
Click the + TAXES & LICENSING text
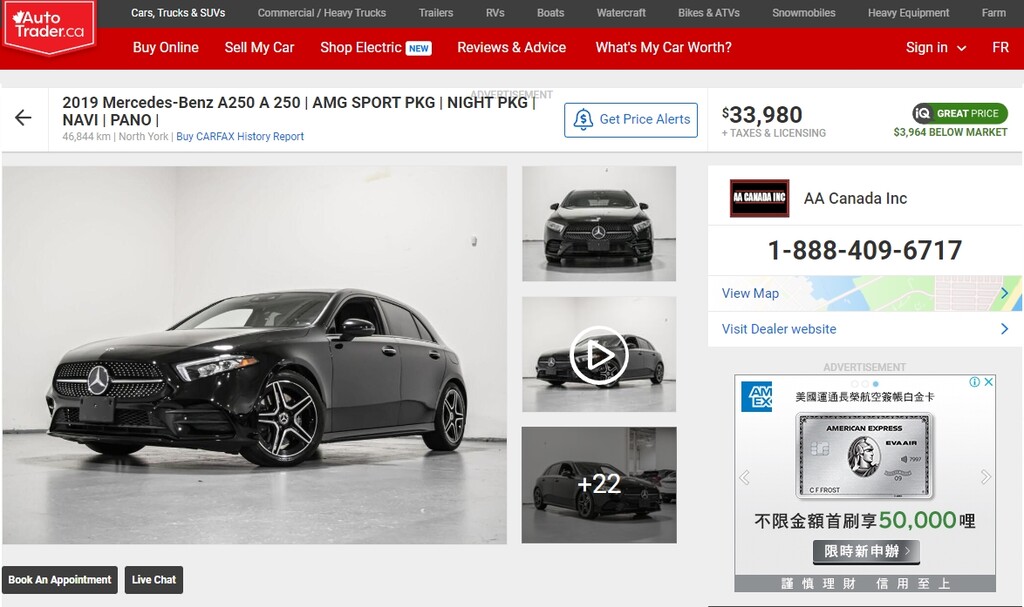pos(773,133)
